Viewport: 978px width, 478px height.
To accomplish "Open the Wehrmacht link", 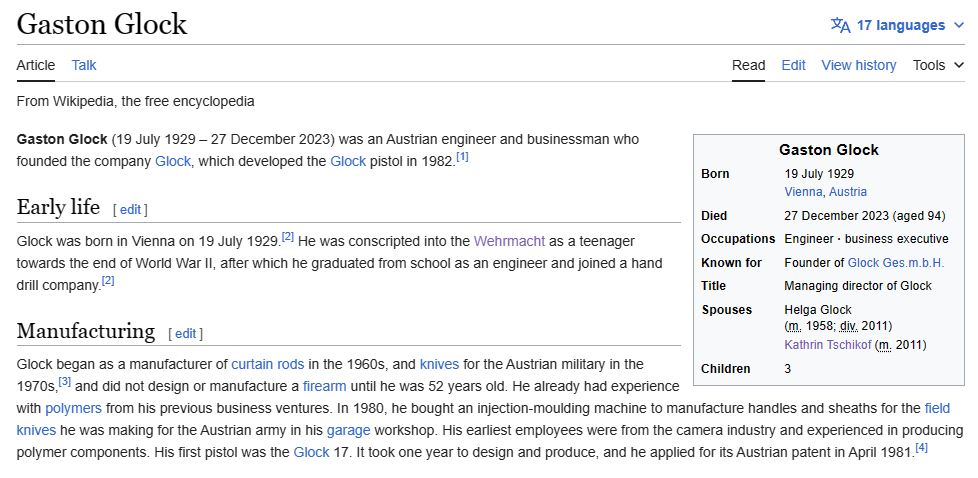I will point(509,241).
